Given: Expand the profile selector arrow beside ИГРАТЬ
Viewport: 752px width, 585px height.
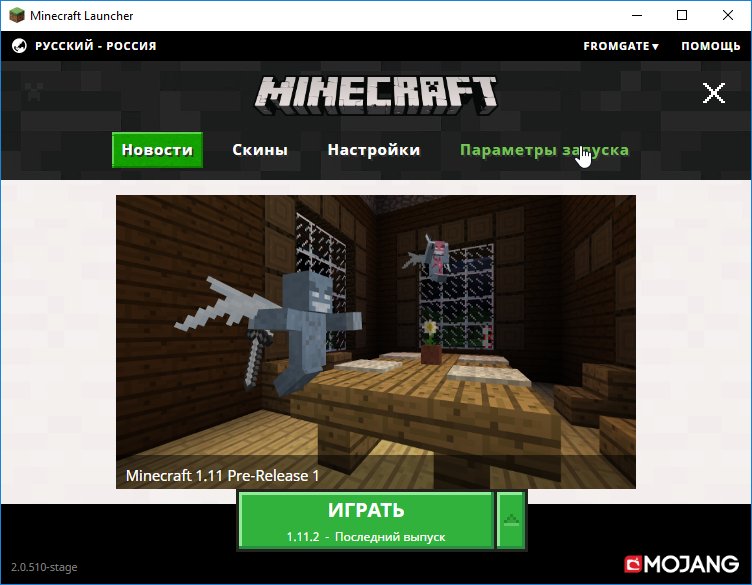Looking at the screenshot, I should click(x=511, y=520).
